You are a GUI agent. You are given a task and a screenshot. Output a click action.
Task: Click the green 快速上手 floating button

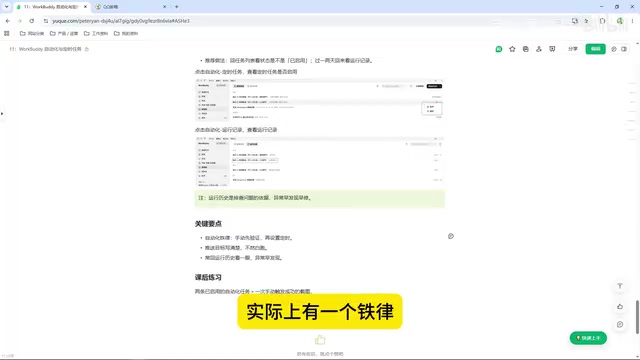[588, 338]
